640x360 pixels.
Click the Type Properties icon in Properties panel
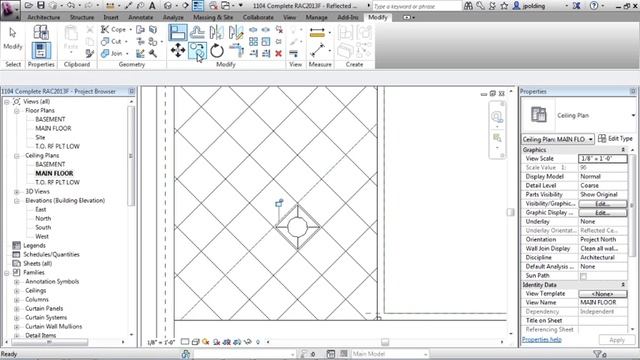(x=41, y=32)
